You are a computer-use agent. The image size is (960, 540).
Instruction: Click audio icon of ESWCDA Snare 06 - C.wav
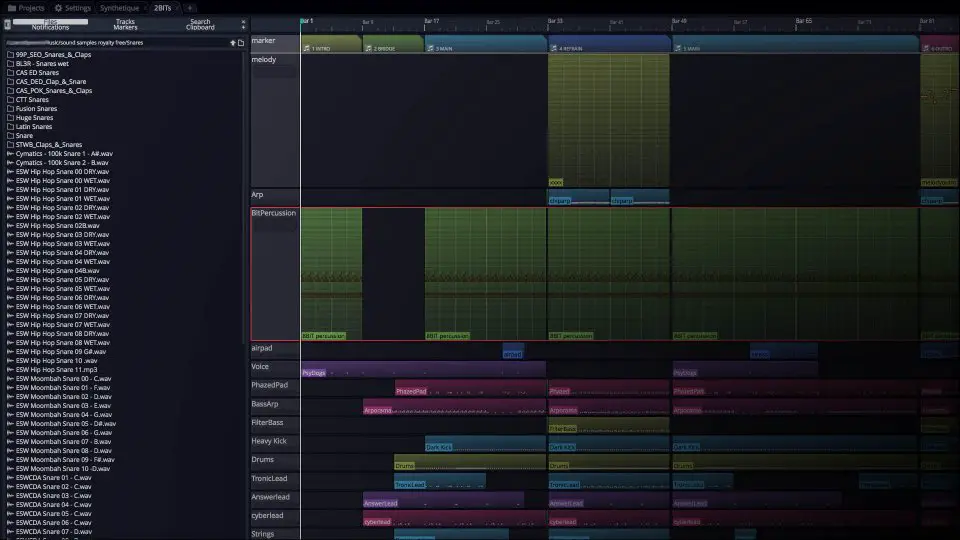click(10, 522)
